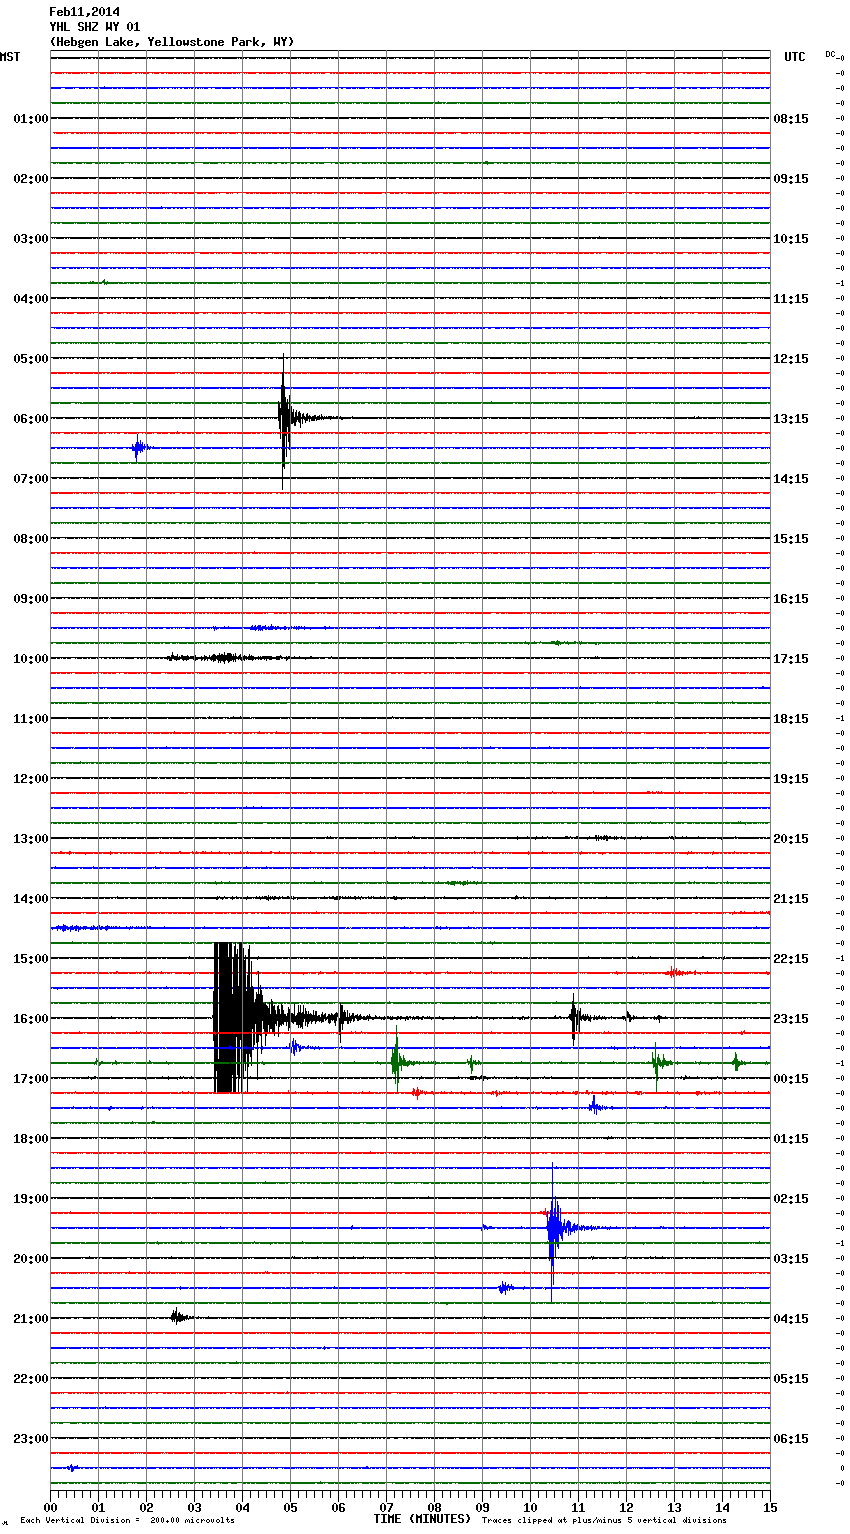
Task: Select the 06:00 MST time label
Action: point(30,419)
